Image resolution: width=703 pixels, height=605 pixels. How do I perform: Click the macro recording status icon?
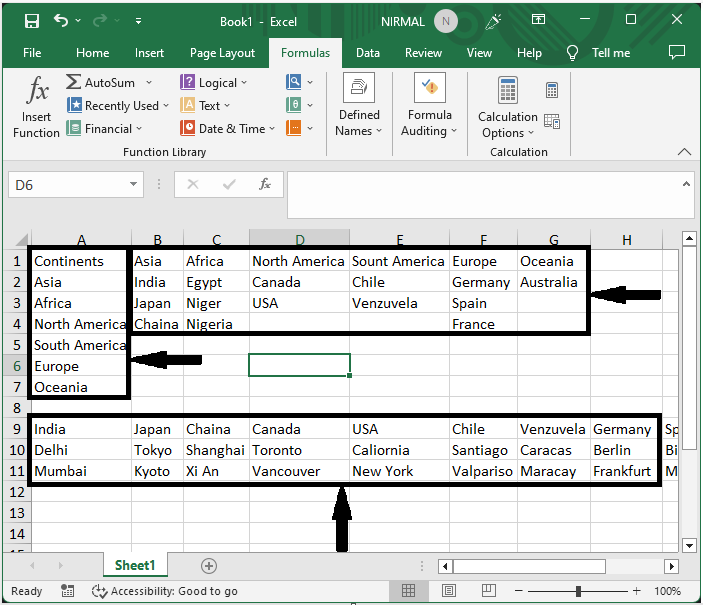pos(67,591)
